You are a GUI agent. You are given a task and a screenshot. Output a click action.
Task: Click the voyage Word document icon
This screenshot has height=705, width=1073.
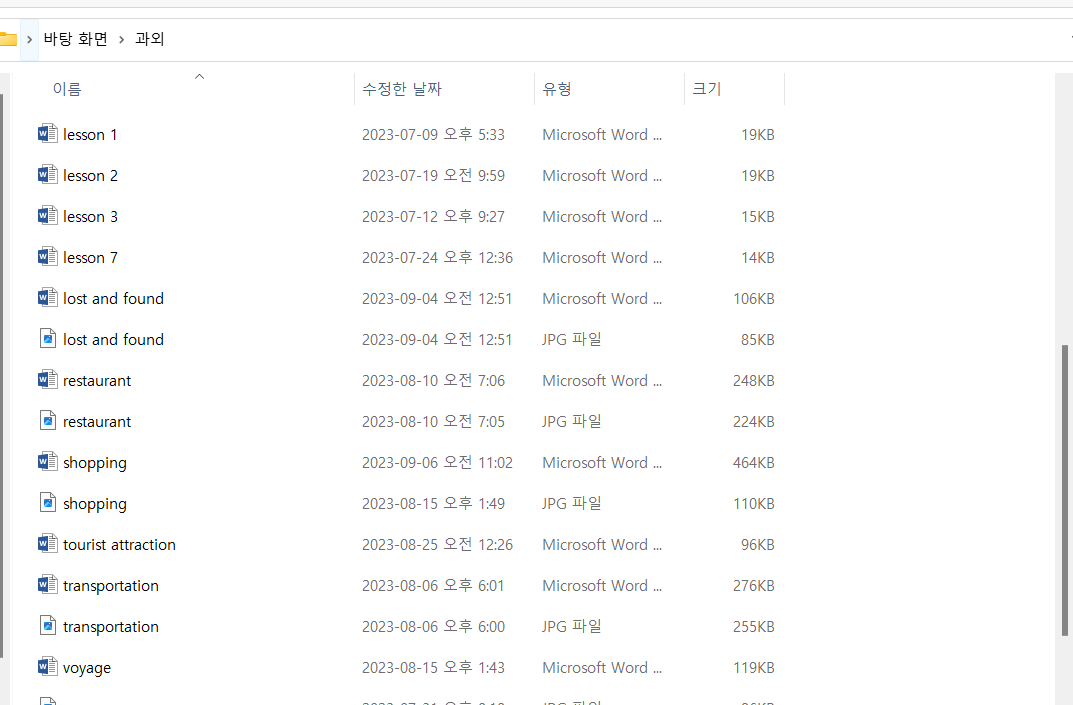tap(47, 667)
